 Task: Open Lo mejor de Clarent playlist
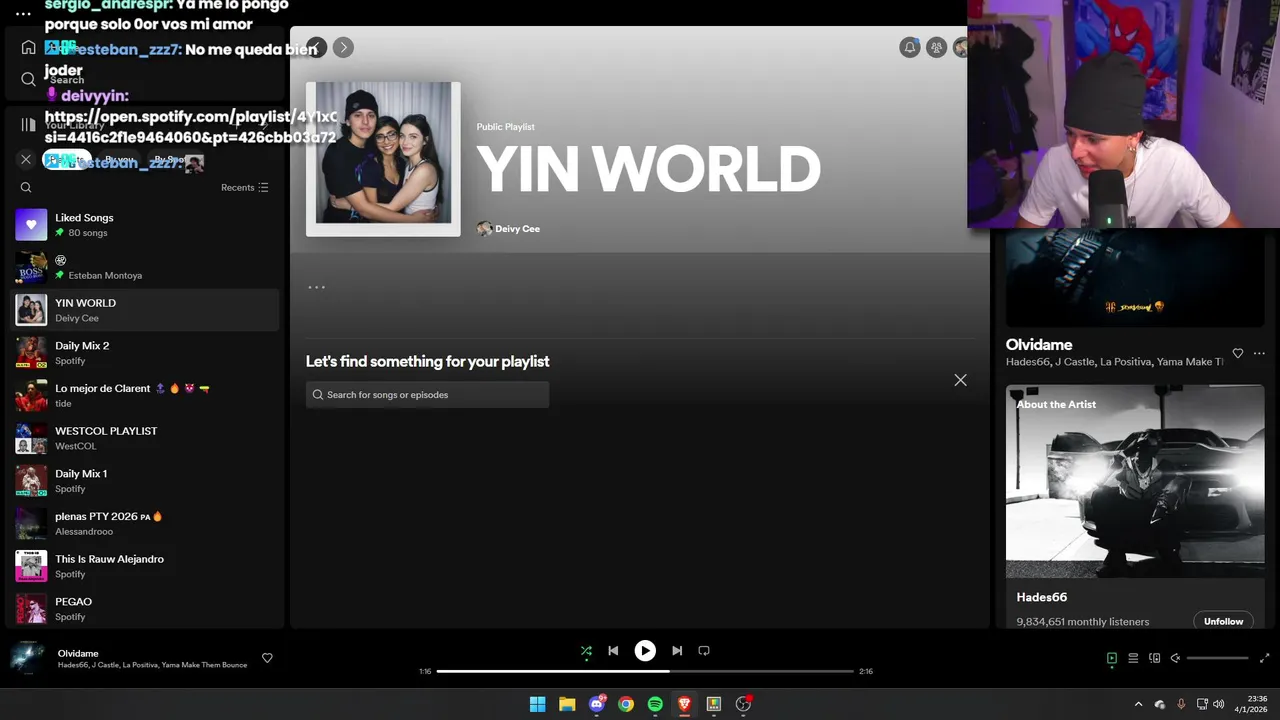coord(145,395)
